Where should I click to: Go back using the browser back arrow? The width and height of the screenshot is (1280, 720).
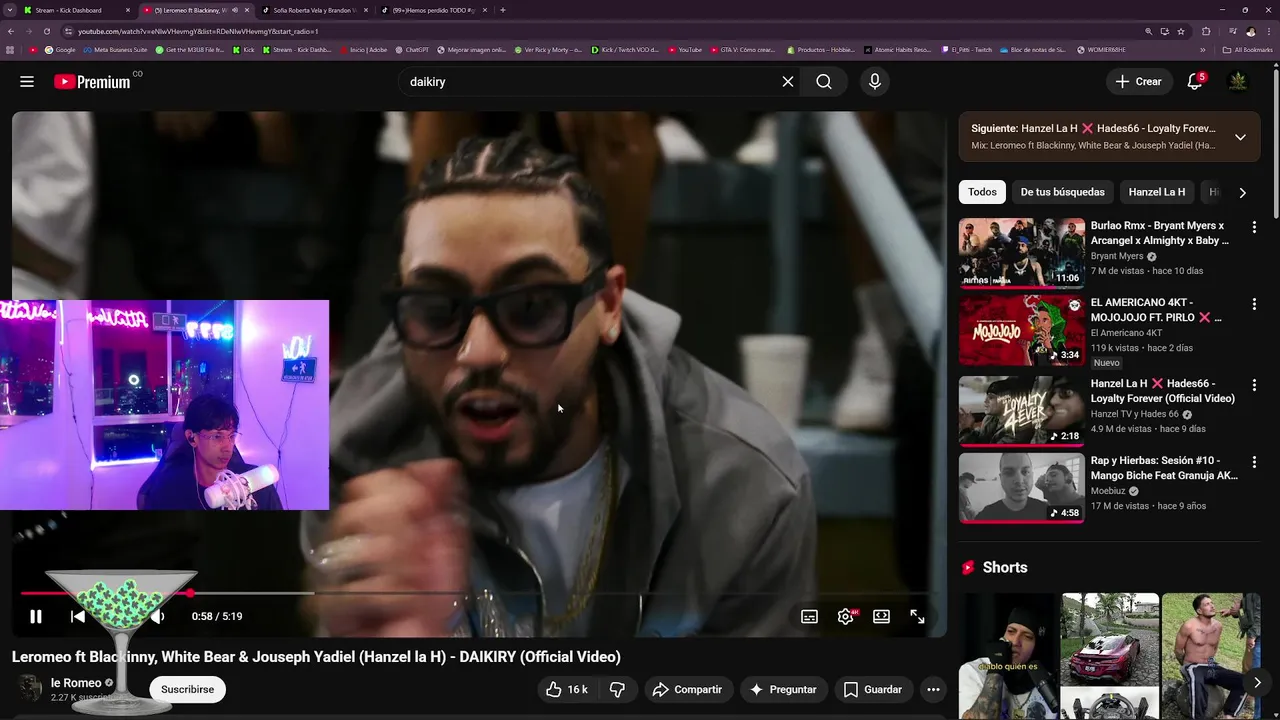[12, 31]
